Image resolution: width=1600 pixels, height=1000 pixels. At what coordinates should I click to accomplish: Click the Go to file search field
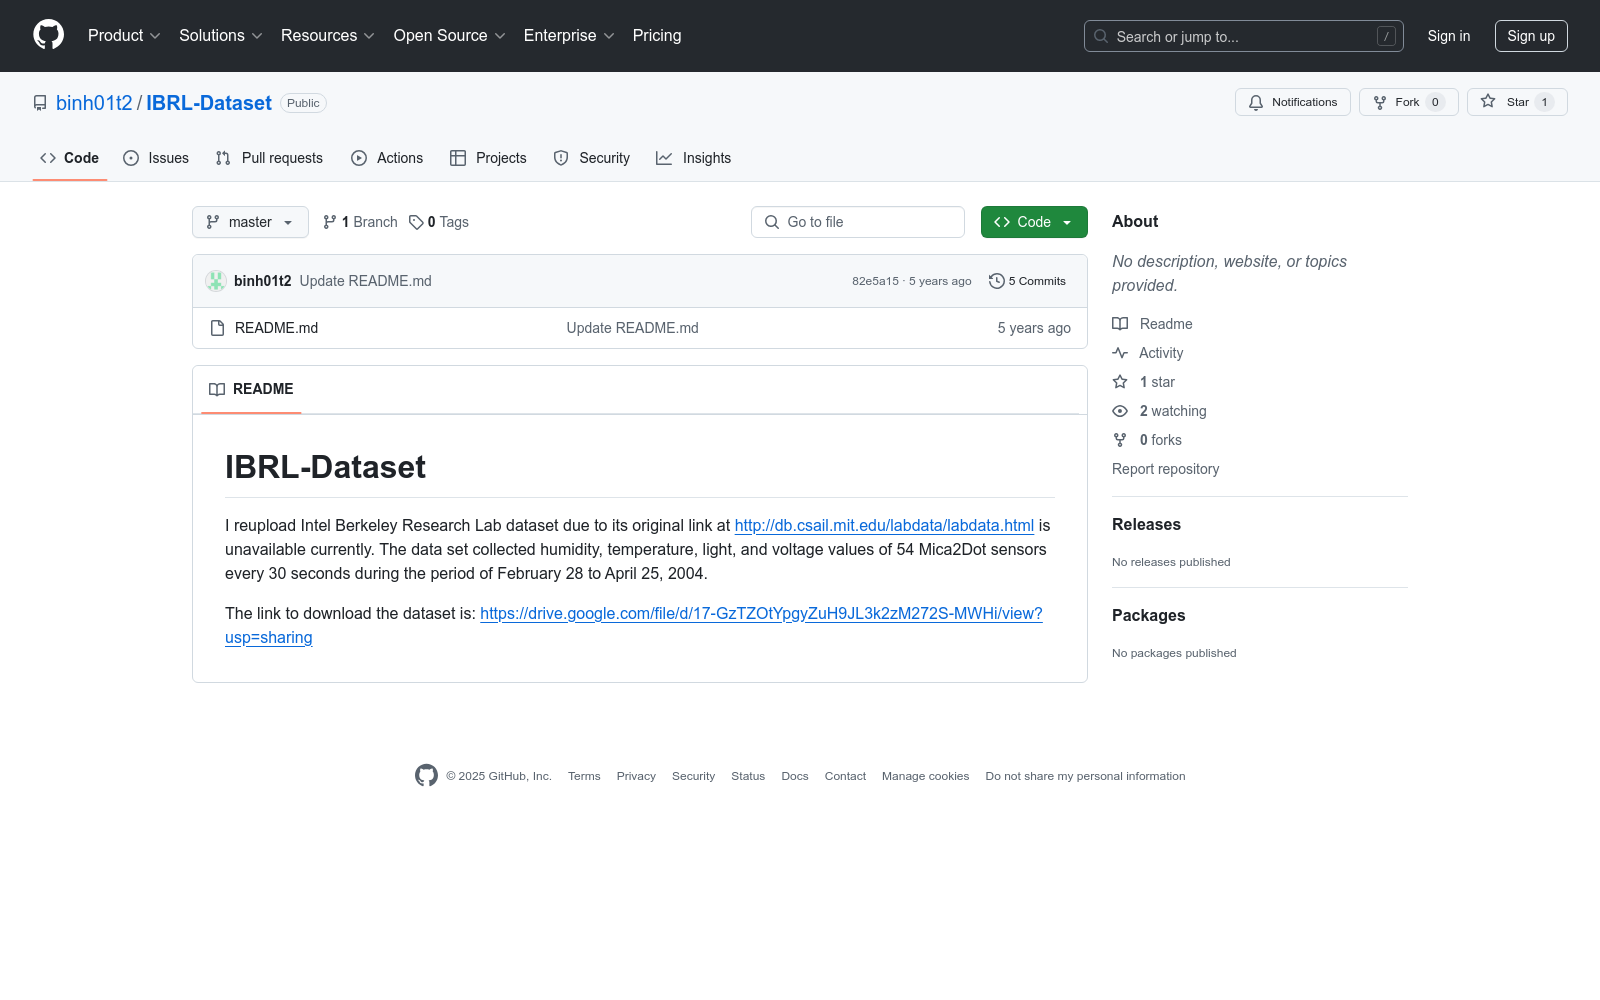tap(858, 222)
